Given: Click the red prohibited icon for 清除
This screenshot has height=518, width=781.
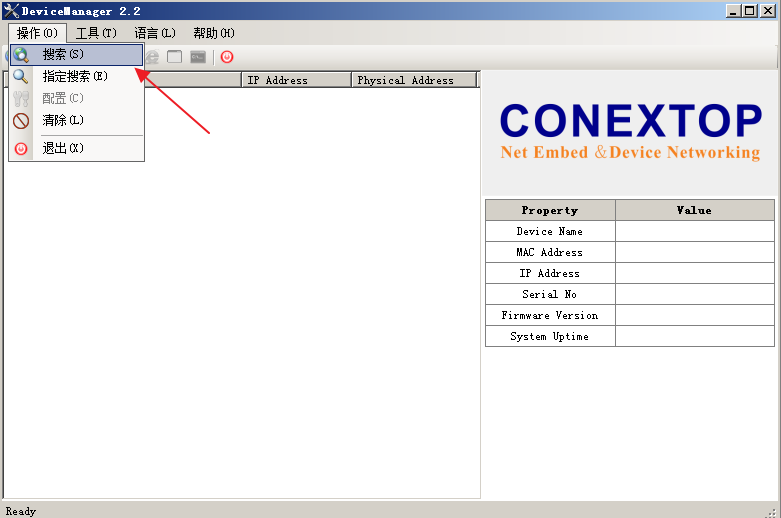Looking at the screenshot, I should coord(21,121).
